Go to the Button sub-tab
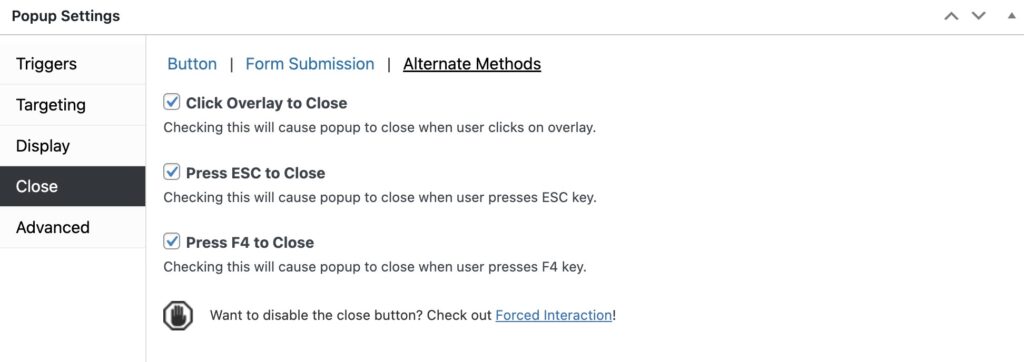Viewport: 1024px width, 362px height. click(x=192, y=64)
